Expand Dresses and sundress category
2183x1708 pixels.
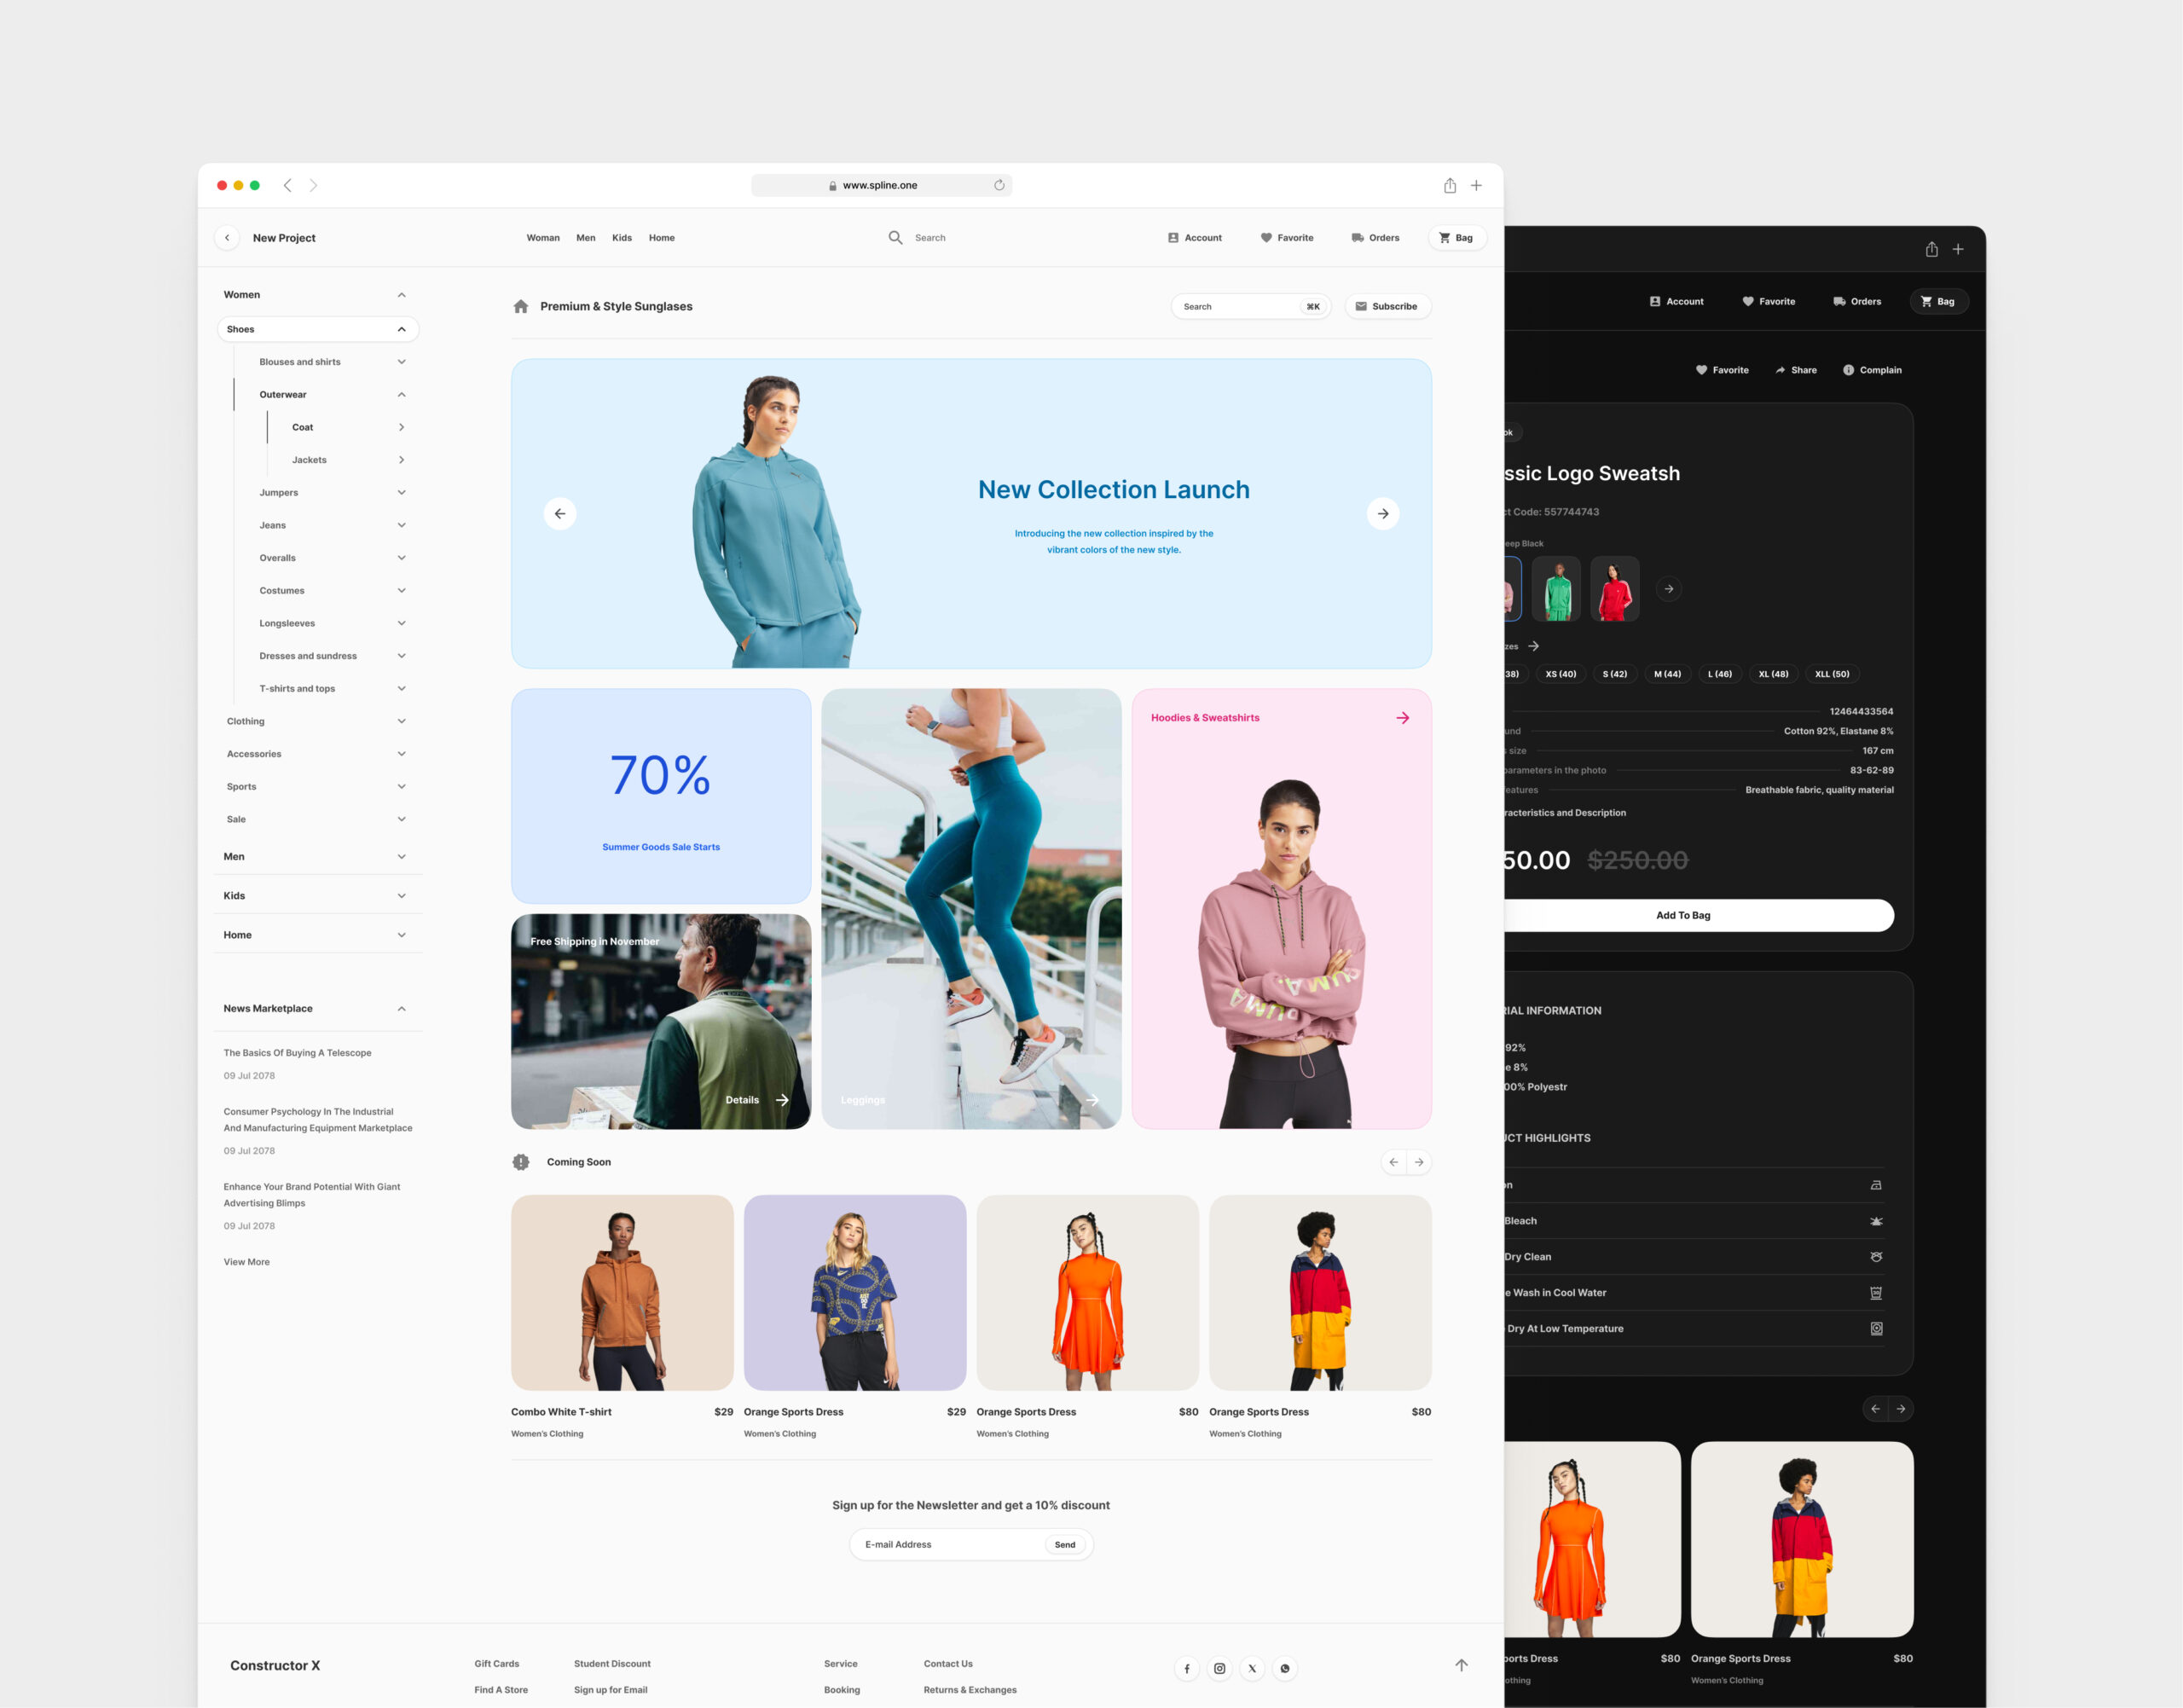click(x=401, y=656)
